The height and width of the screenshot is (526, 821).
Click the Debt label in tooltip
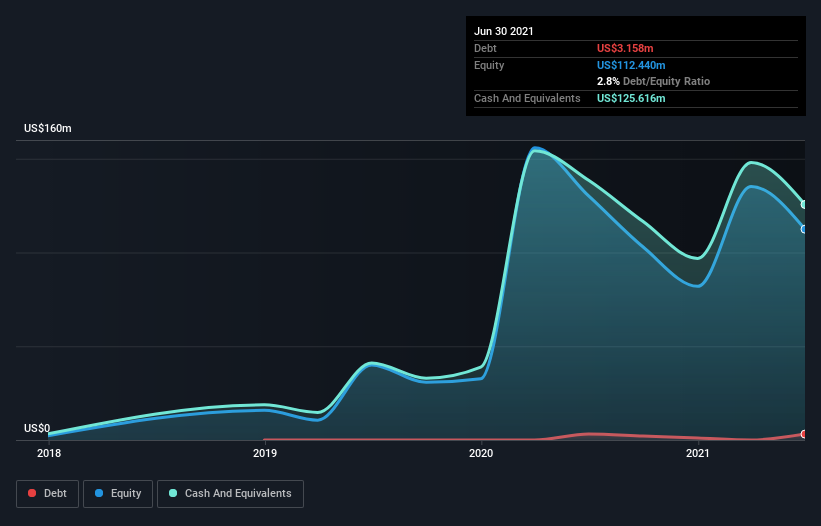(485, 48)
